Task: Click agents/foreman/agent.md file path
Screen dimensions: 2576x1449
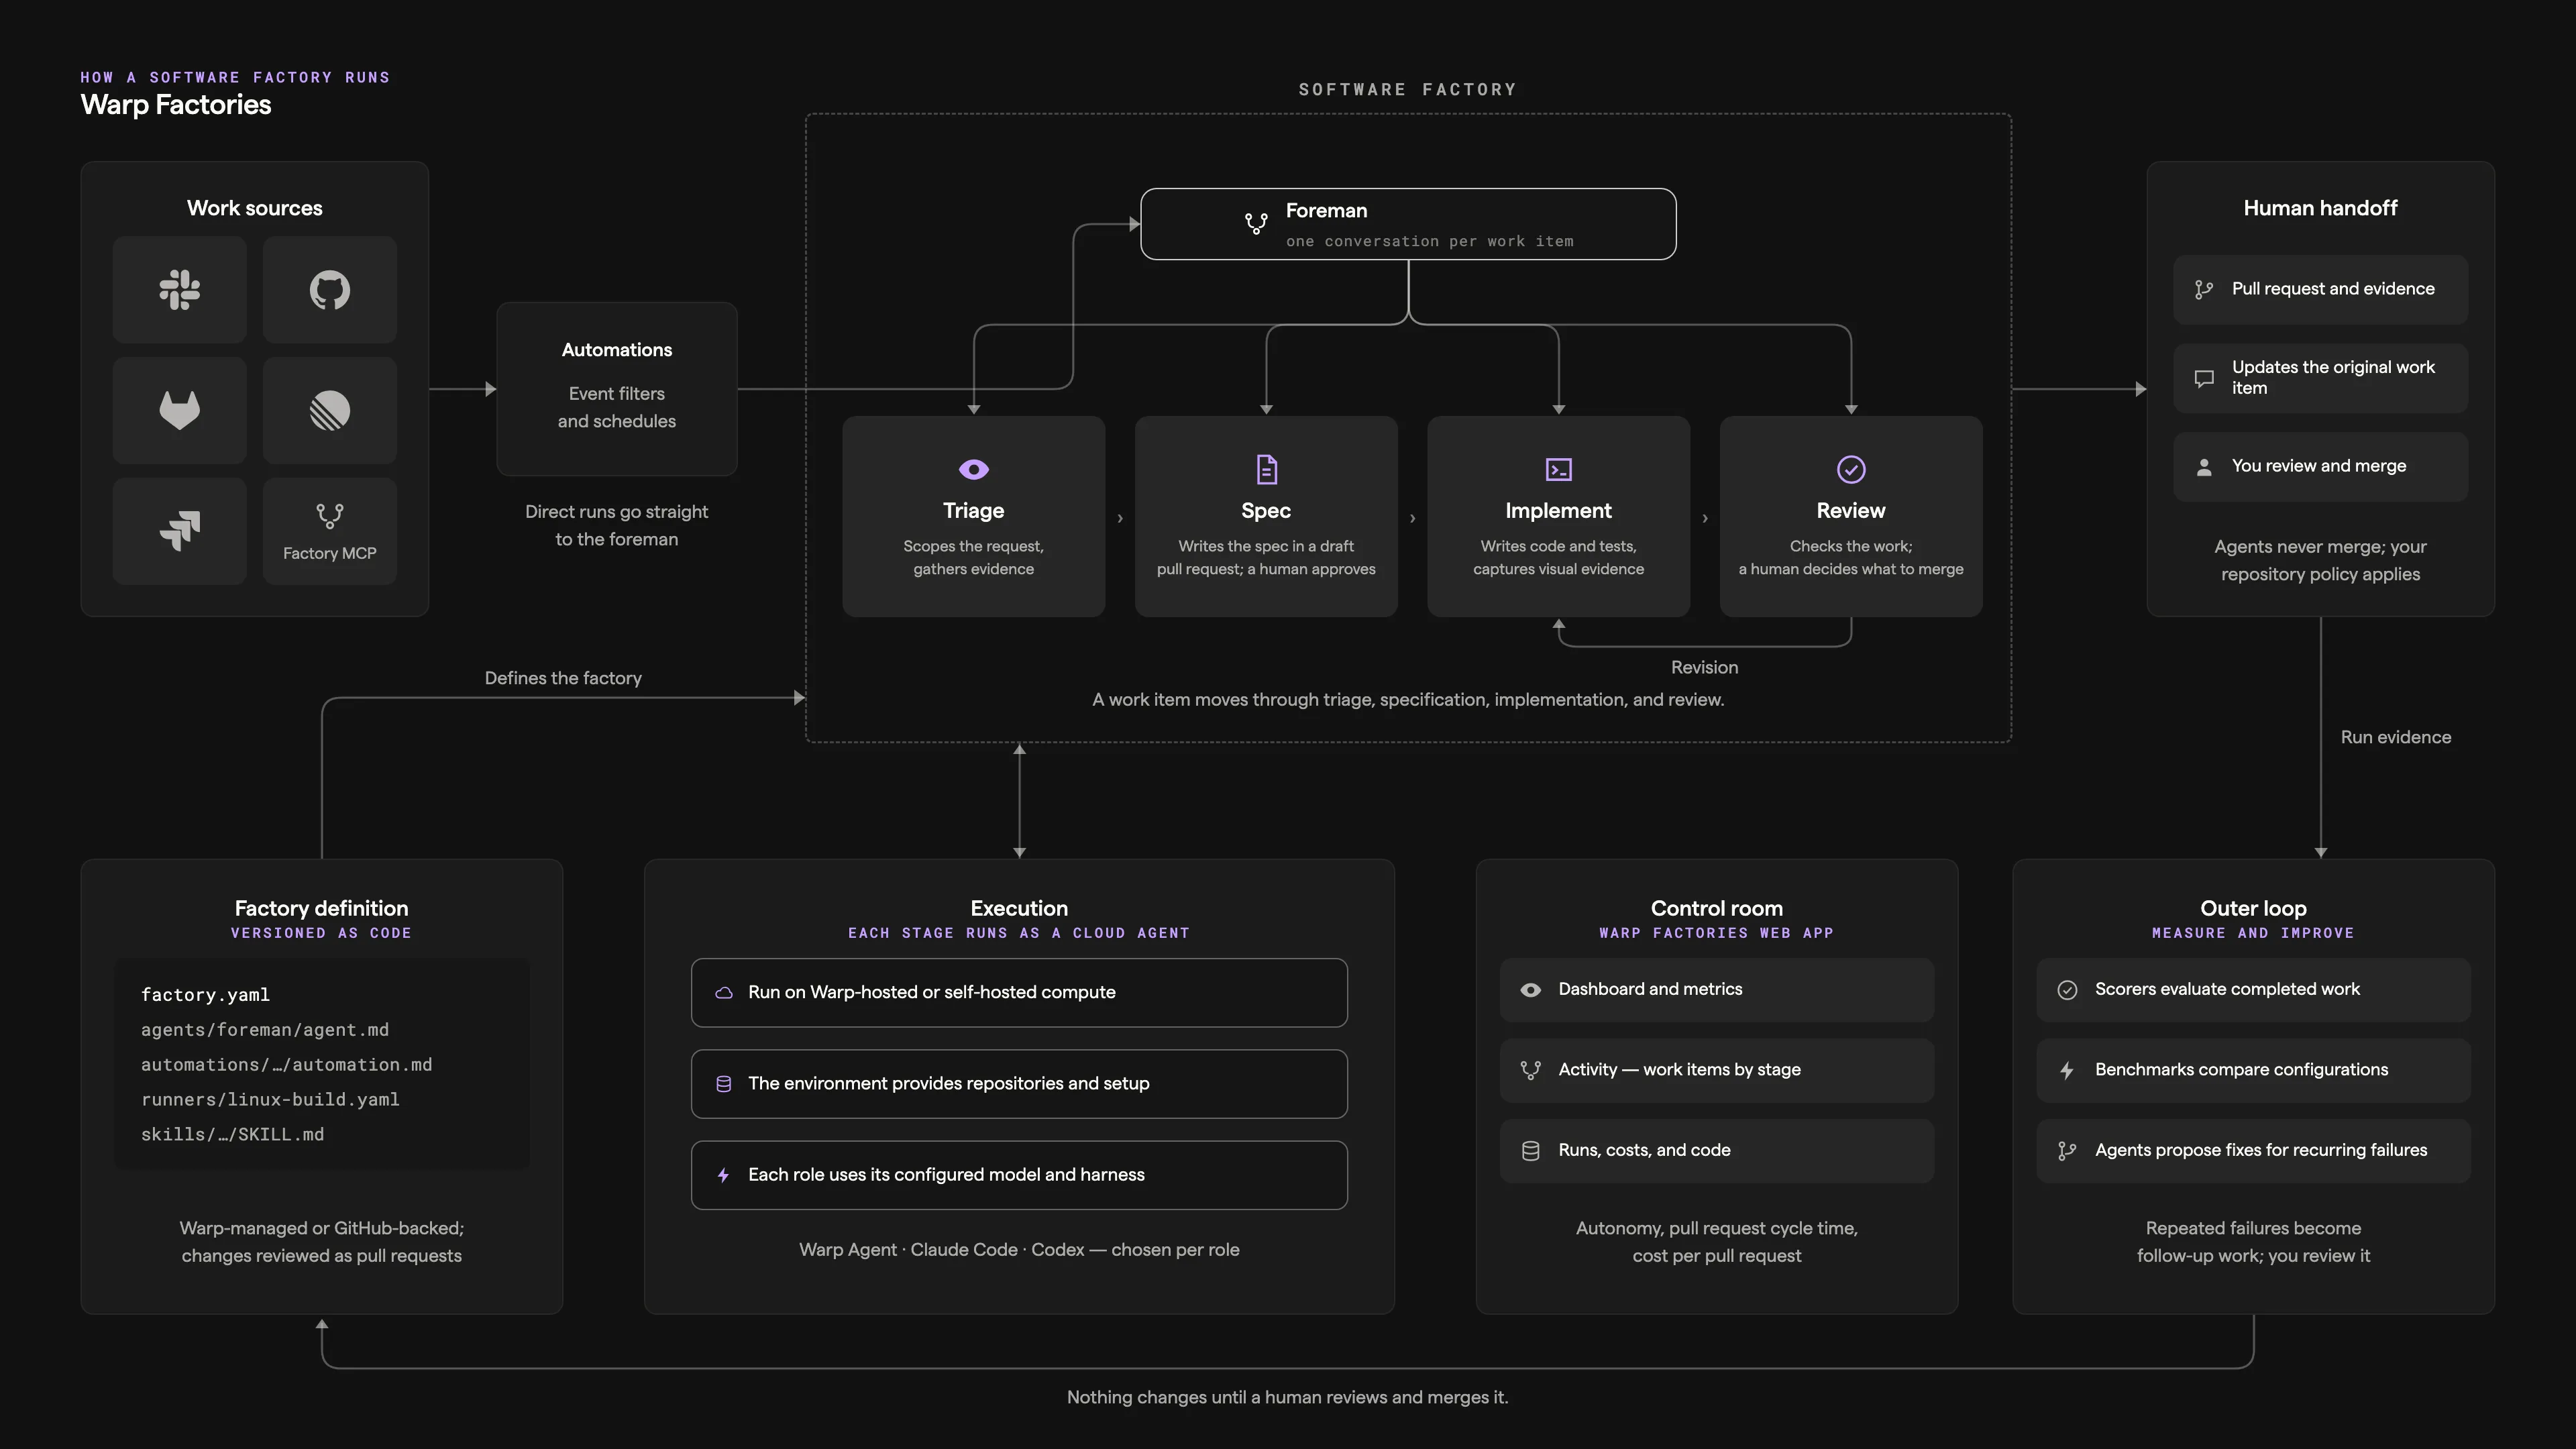Action: click(265, 1030)
